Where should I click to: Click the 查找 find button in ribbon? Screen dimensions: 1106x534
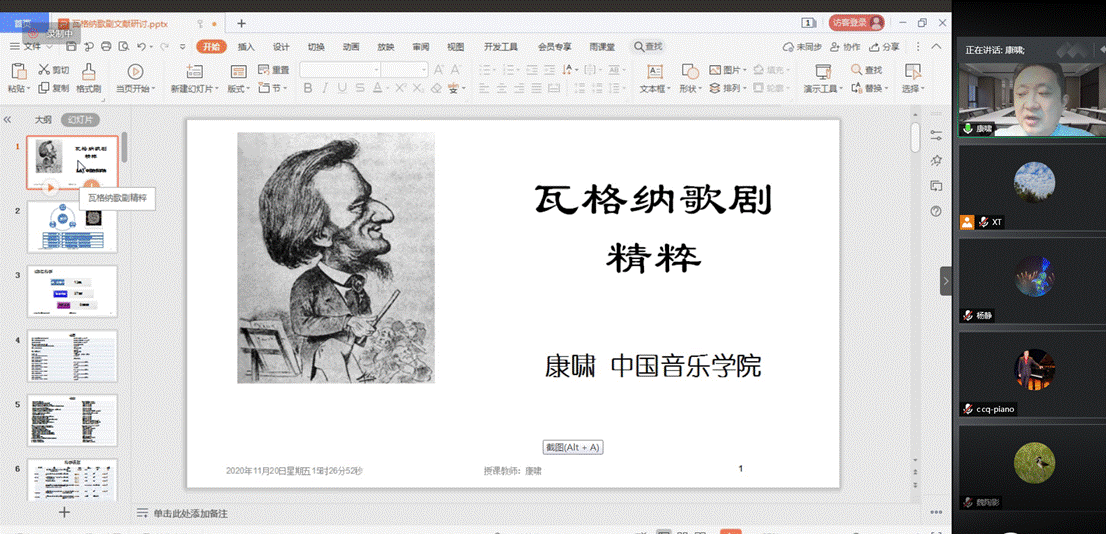[867, 70]
